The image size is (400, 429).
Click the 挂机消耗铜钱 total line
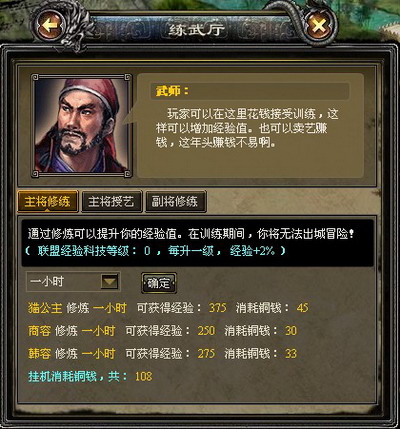coord(90,377)
